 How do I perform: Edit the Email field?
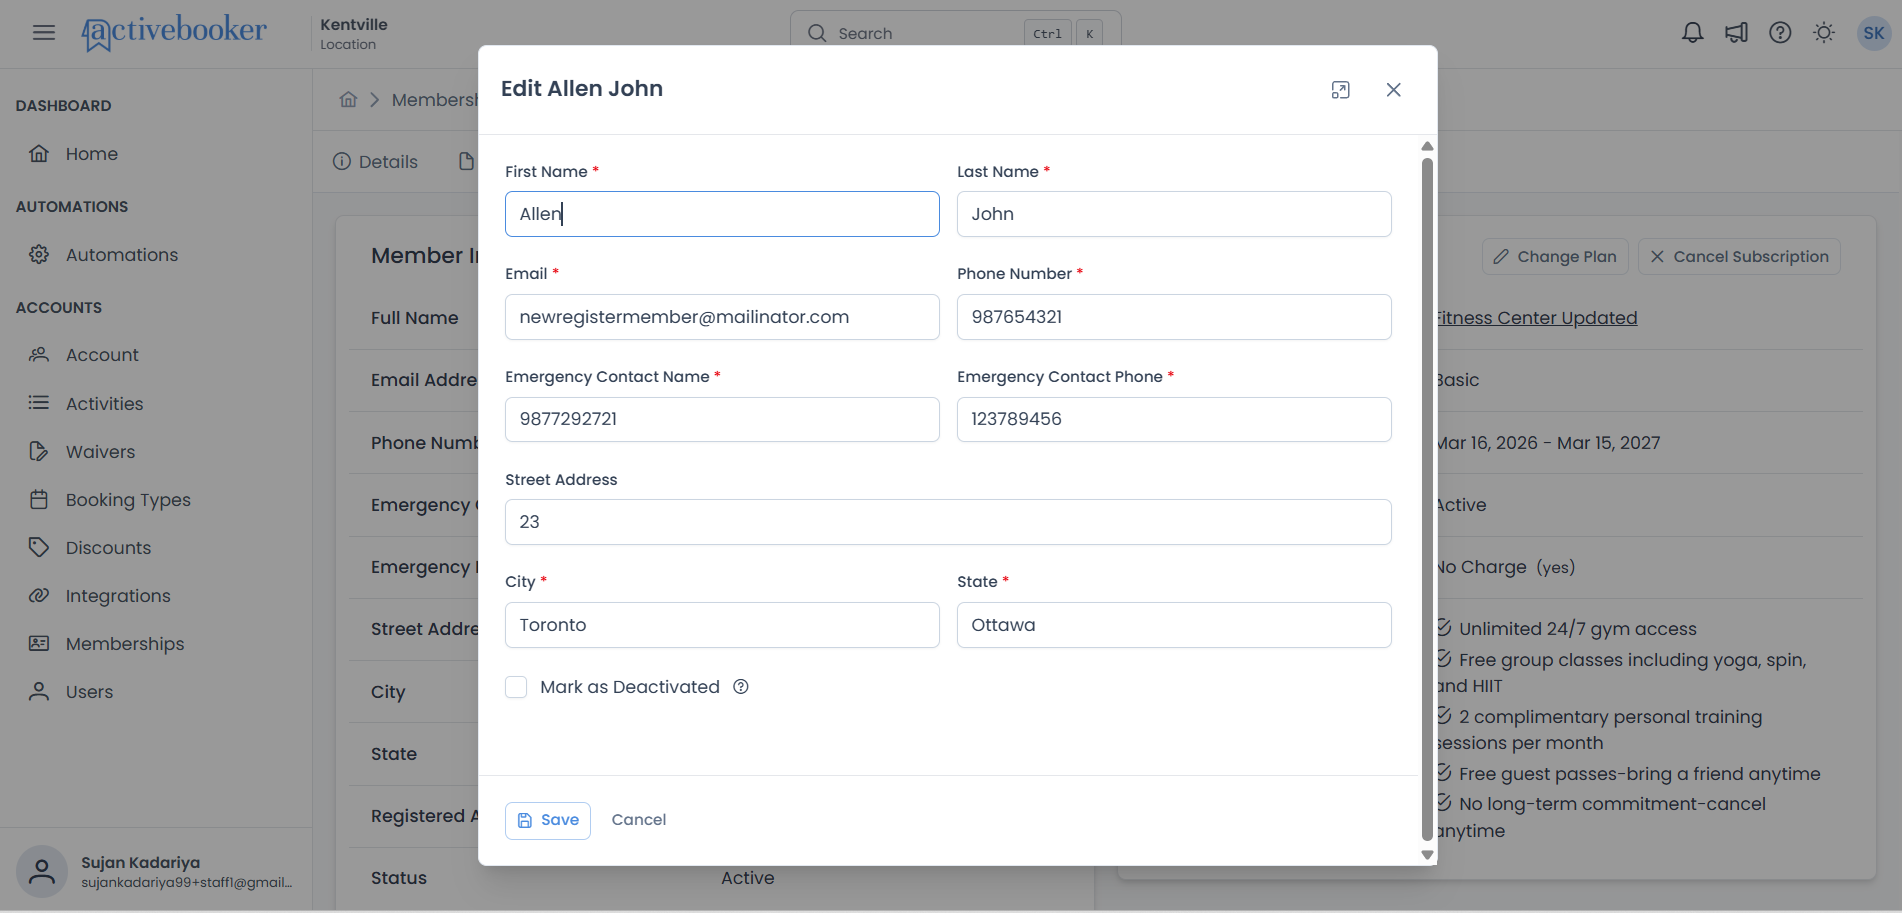tap(722, 317)
